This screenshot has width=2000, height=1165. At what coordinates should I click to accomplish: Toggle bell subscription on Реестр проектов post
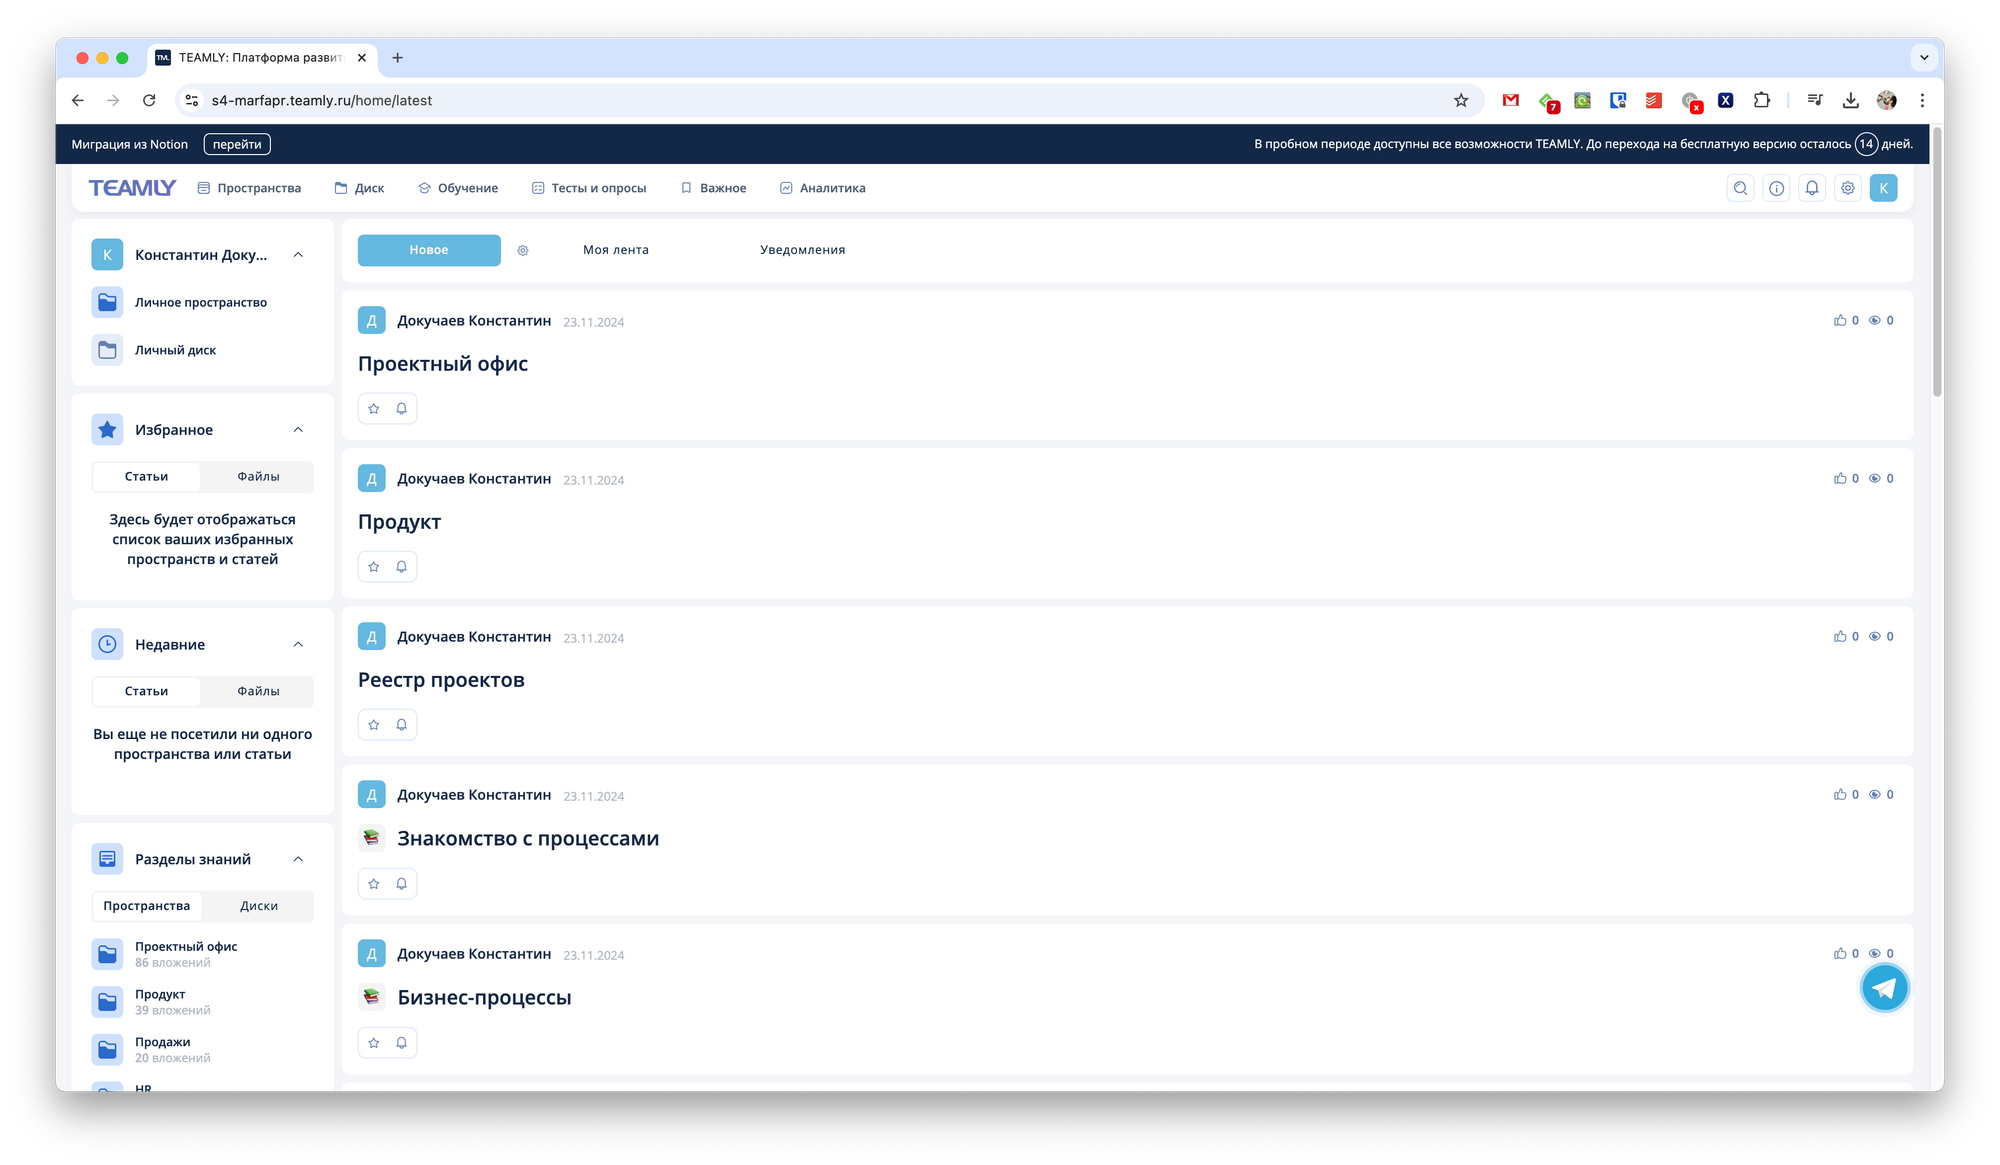(x=402, y=725)
